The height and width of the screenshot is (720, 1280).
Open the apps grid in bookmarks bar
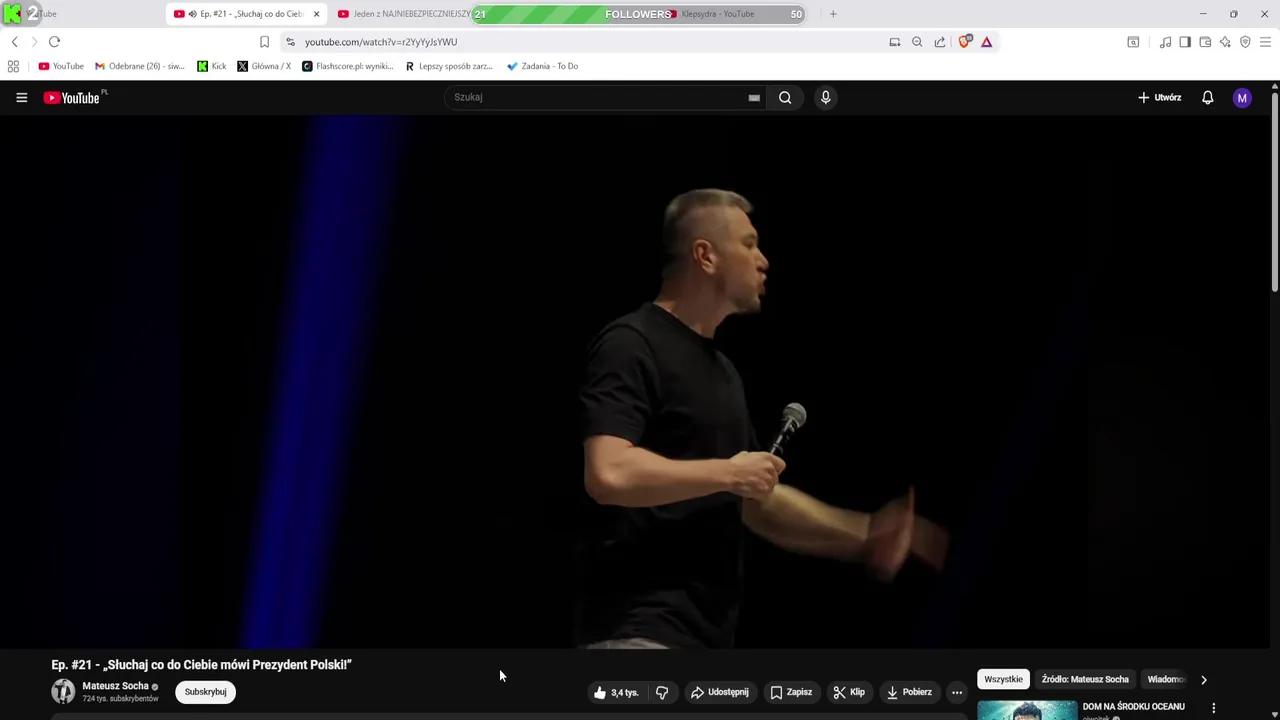[13, 66]
